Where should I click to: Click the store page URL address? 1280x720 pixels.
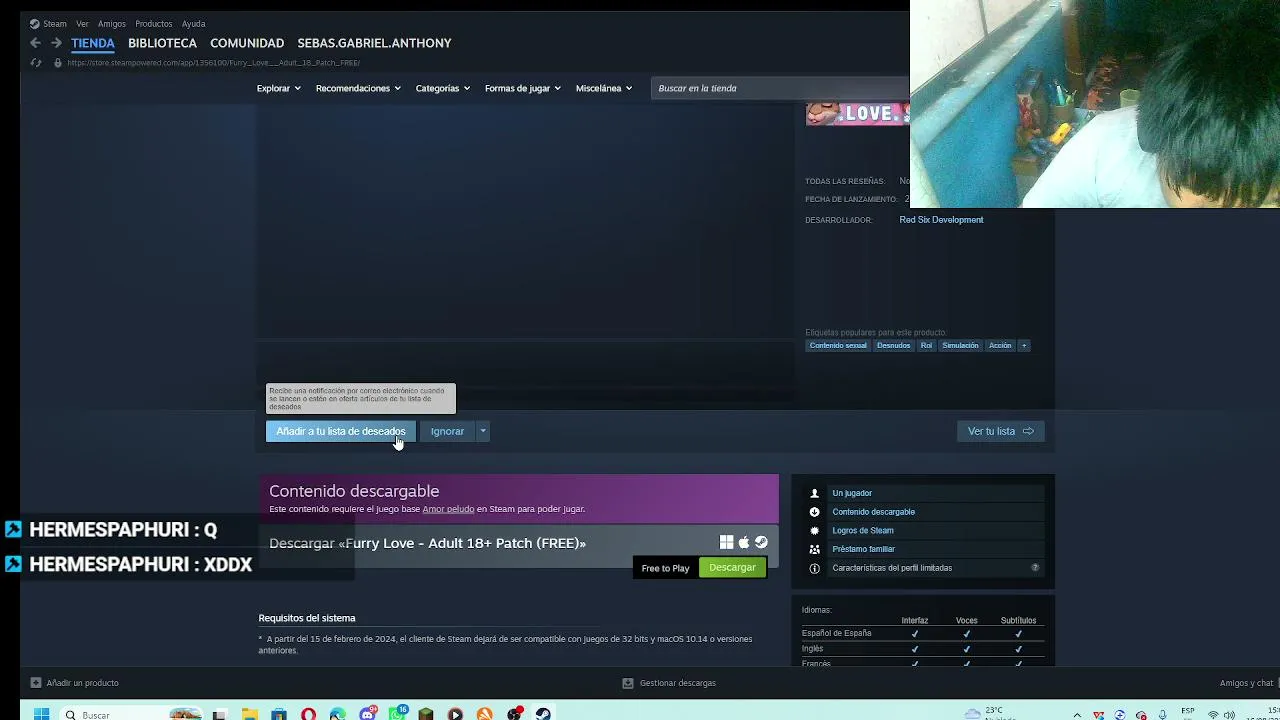[213, 63]
